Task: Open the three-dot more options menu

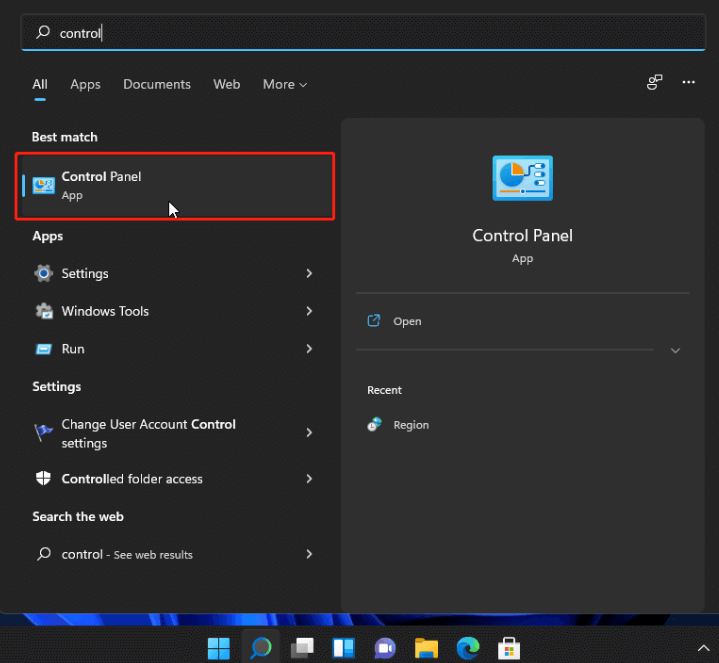Action: (688, 82)
